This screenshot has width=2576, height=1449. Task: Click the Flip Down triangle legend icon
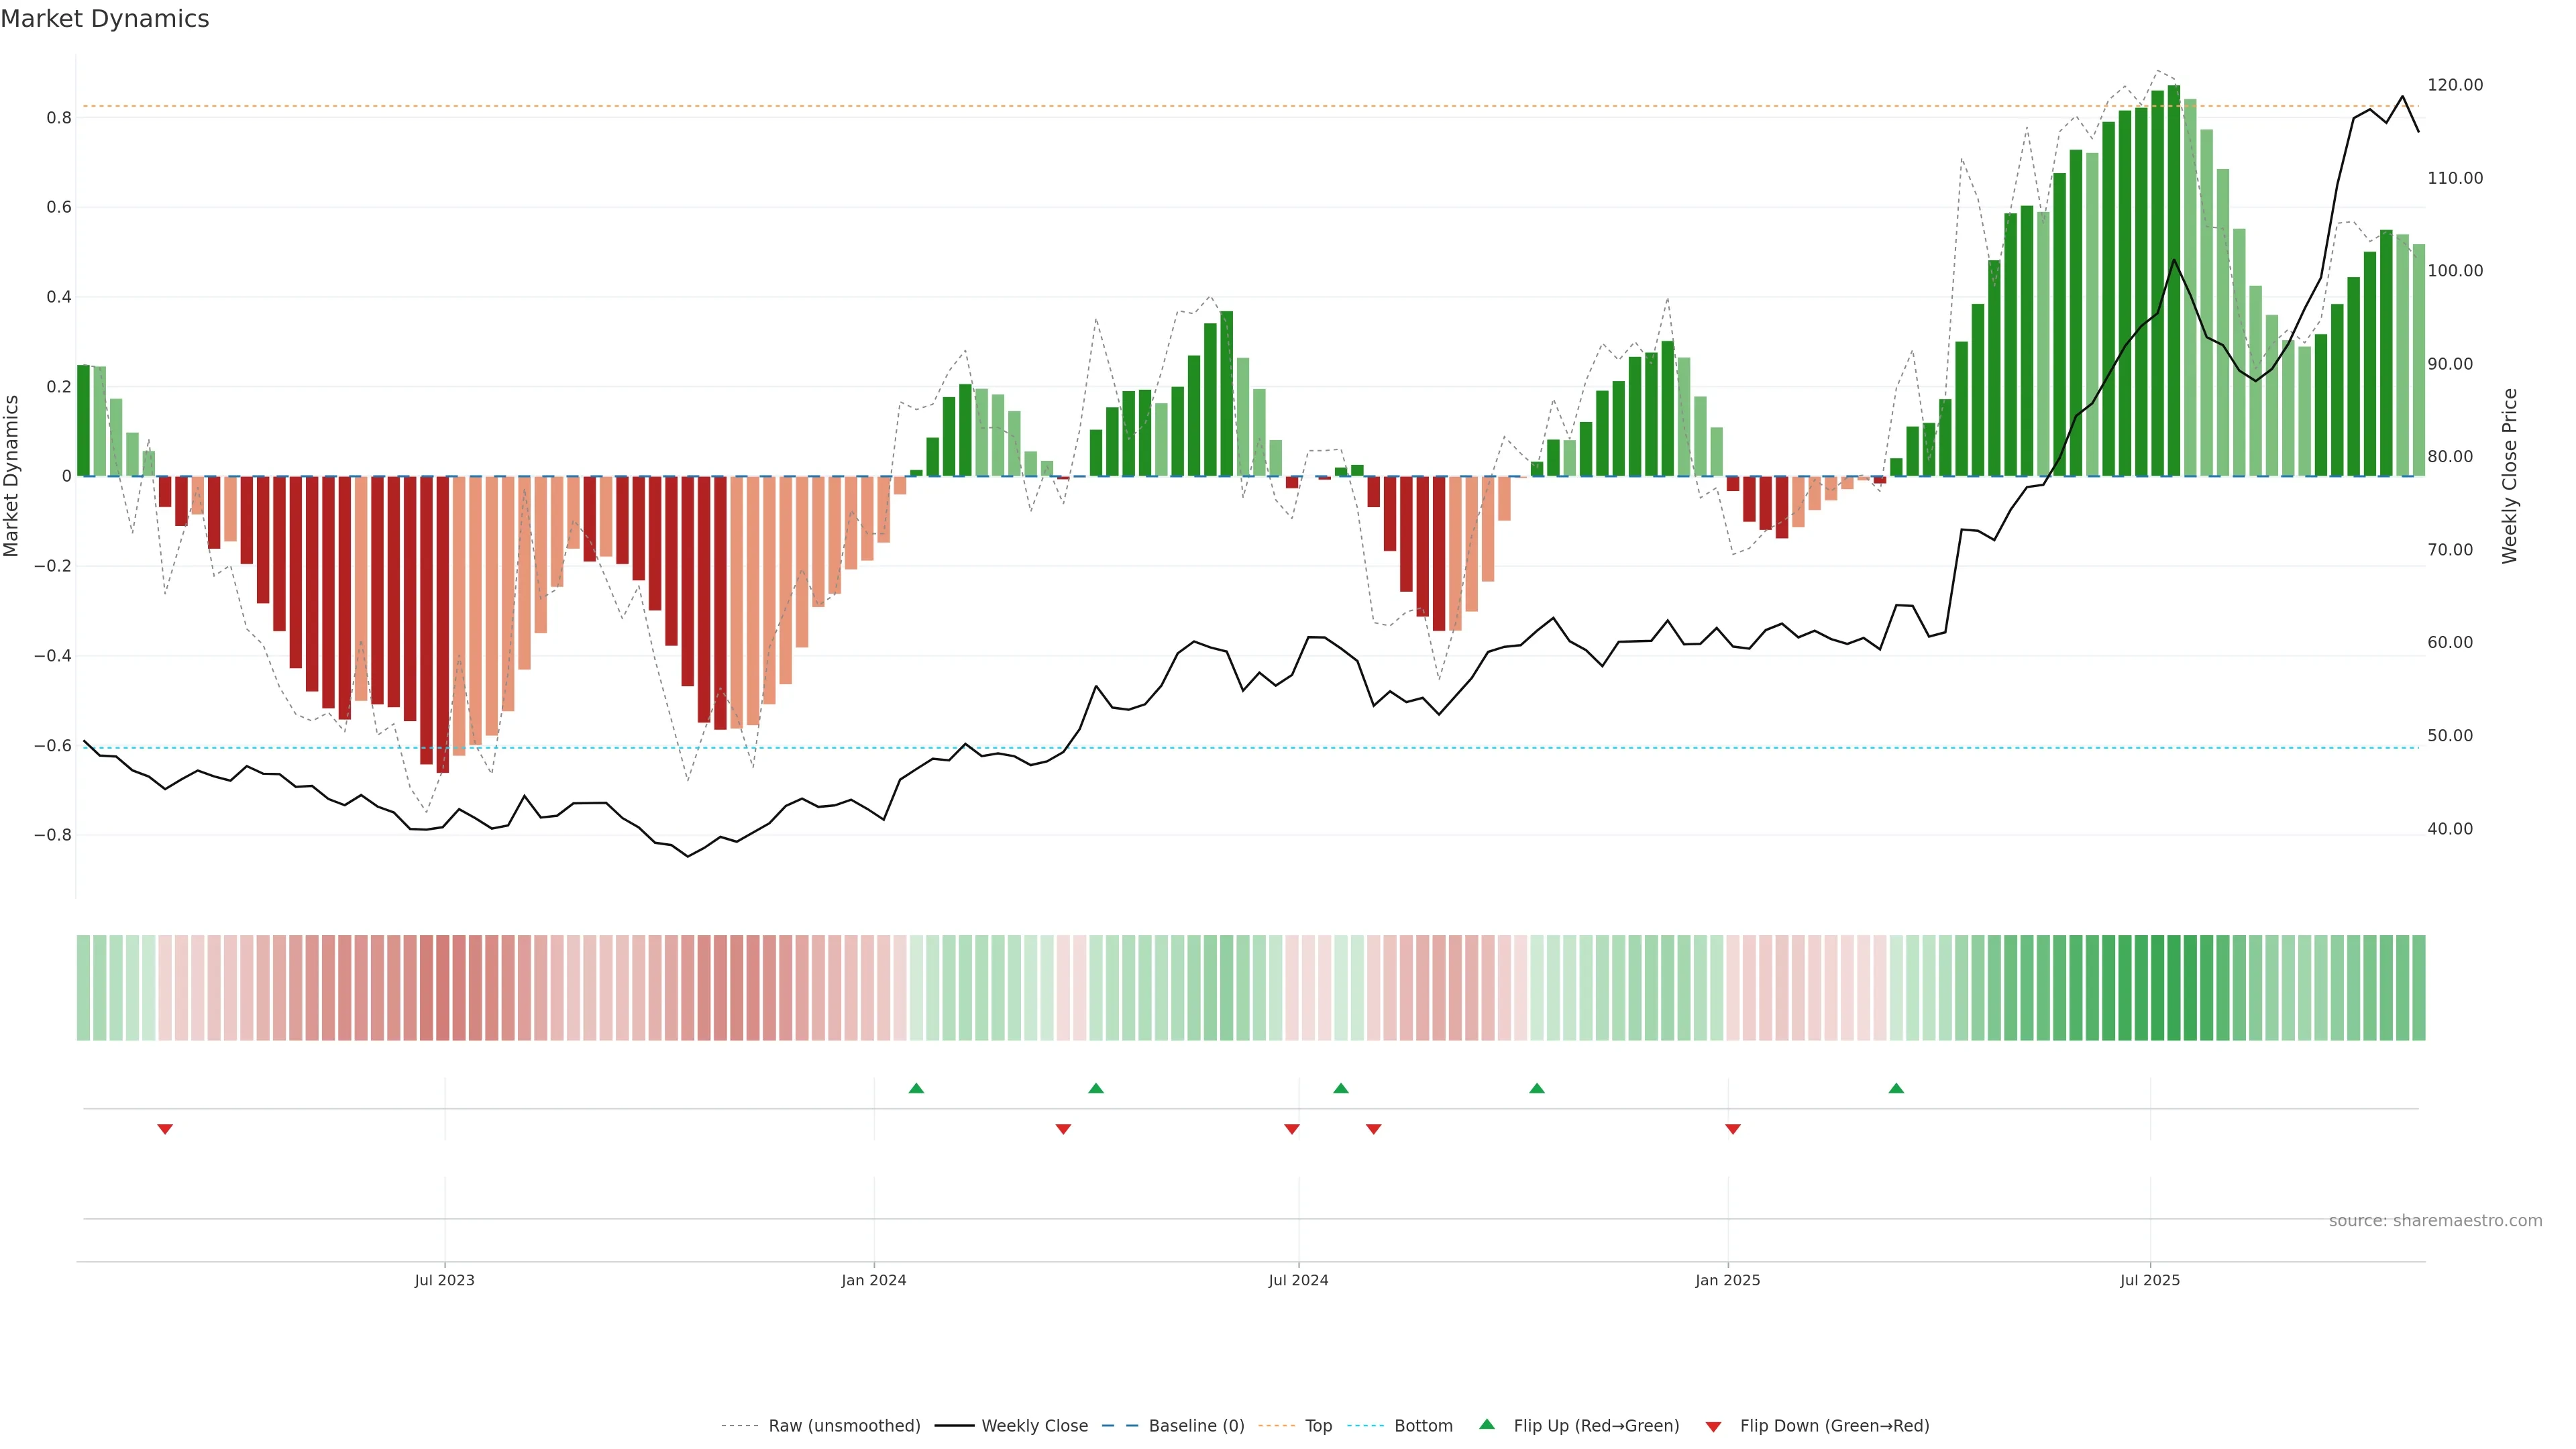1713,1426
